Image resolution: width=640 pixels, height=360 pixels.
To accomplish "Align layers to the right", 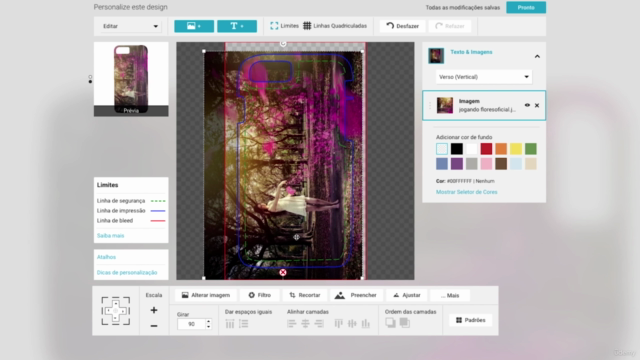I will (319, 324).
